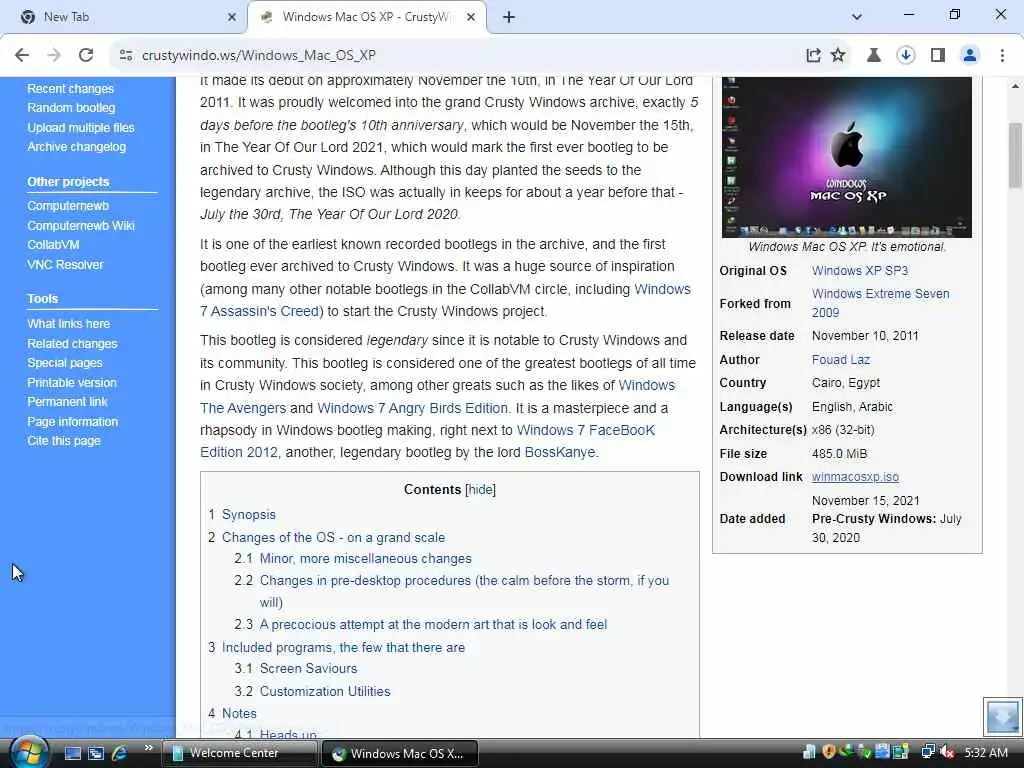Image resolution: width=1024 pixels, height=768 pixels.
Task: Jump to 3.1 Screen Saviours
Action: [308, 669]
